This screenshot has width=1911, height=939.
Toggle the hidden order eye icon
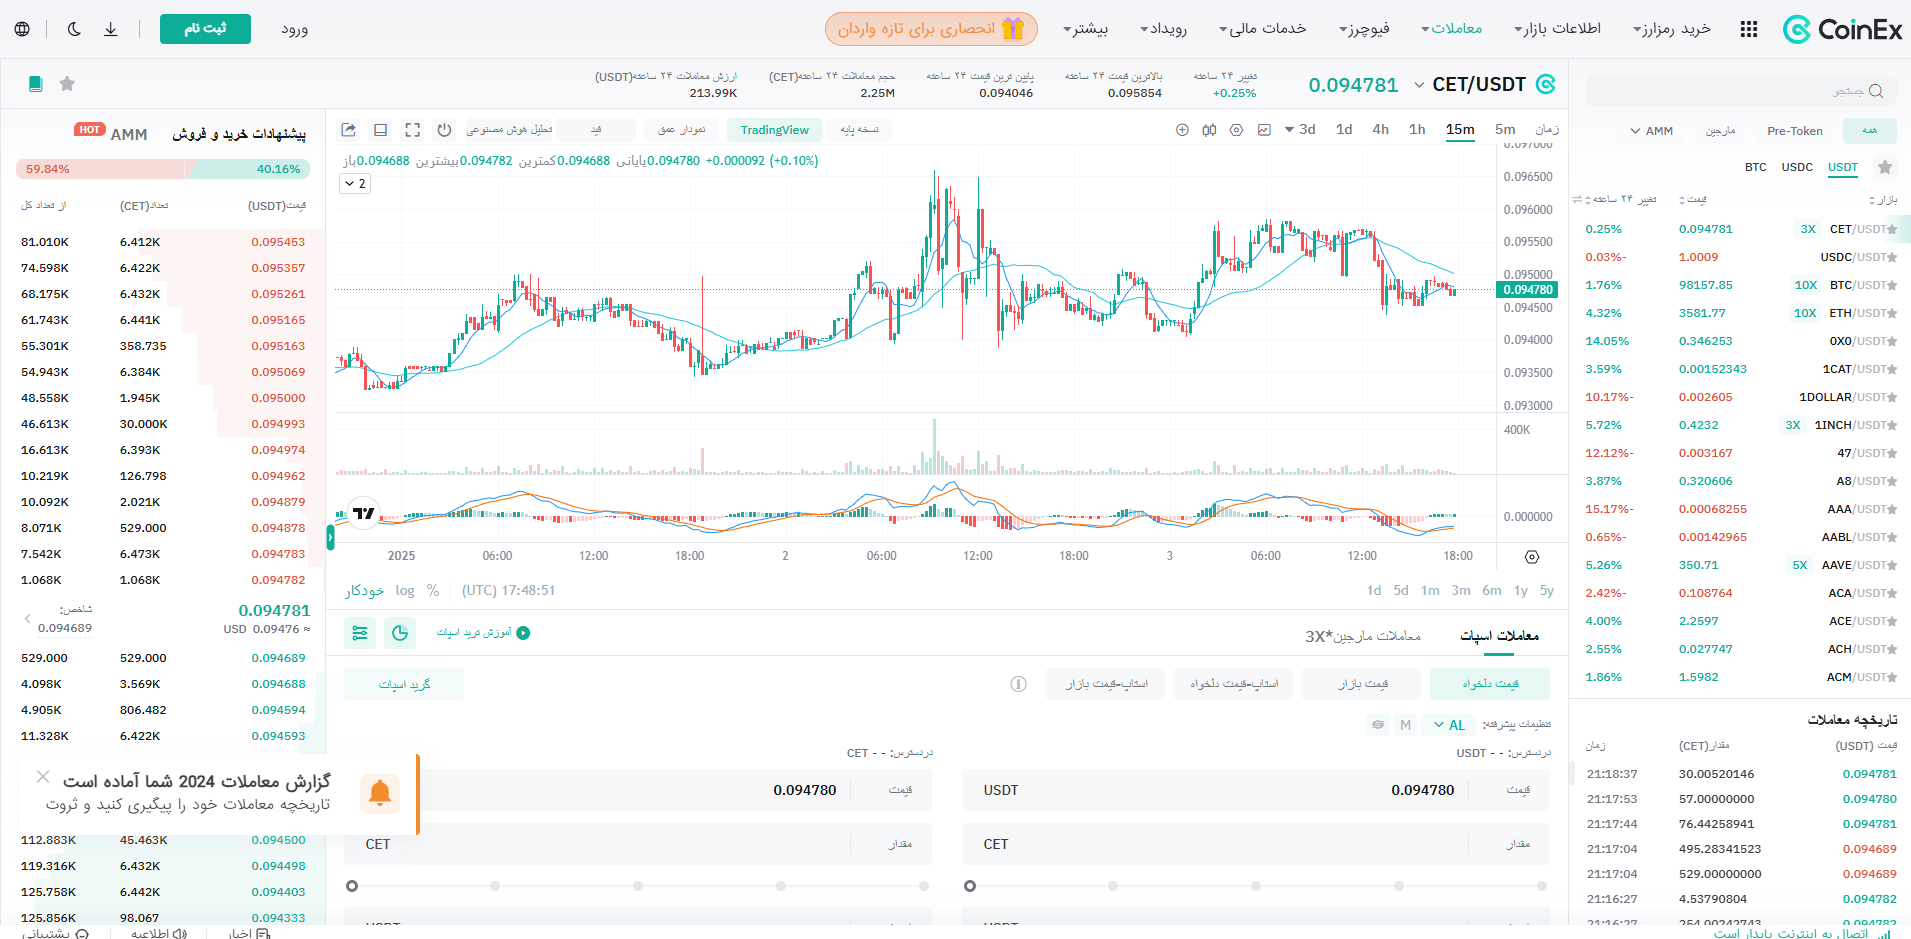pos(1378,725)
